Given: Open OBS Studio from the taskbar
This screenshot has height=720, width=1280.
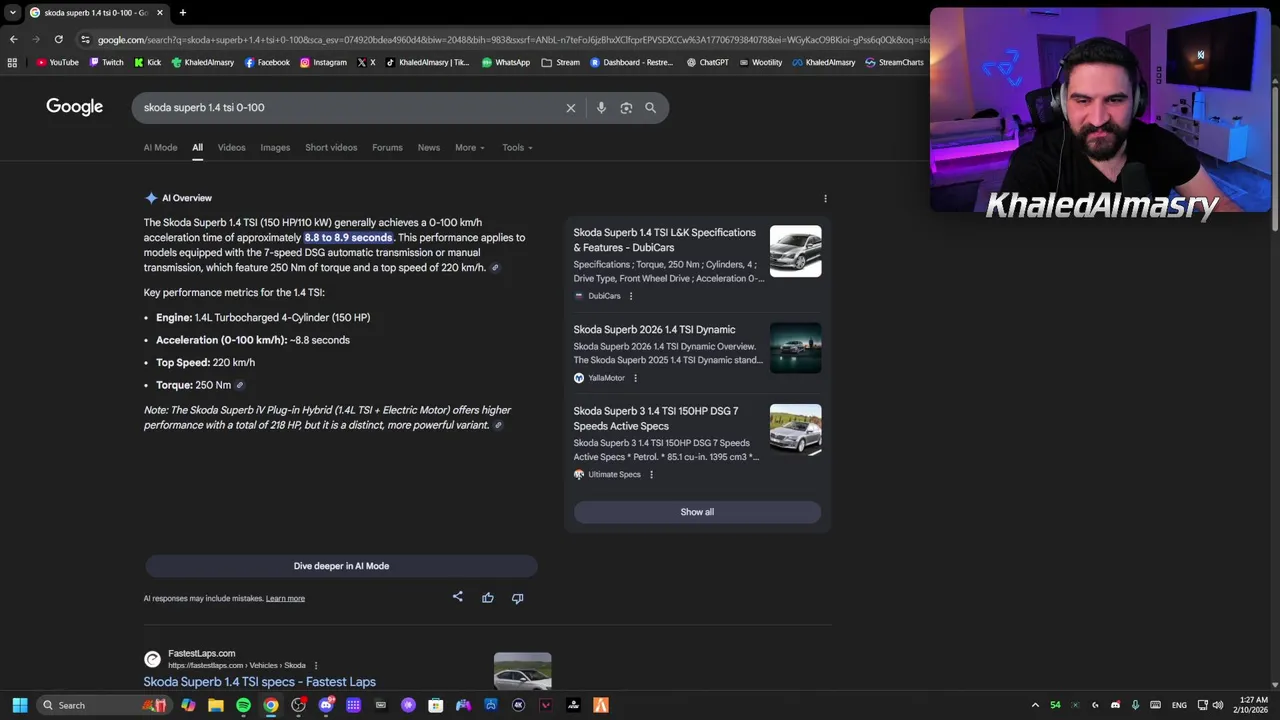Looking at the screenshot, I should 298,705.
